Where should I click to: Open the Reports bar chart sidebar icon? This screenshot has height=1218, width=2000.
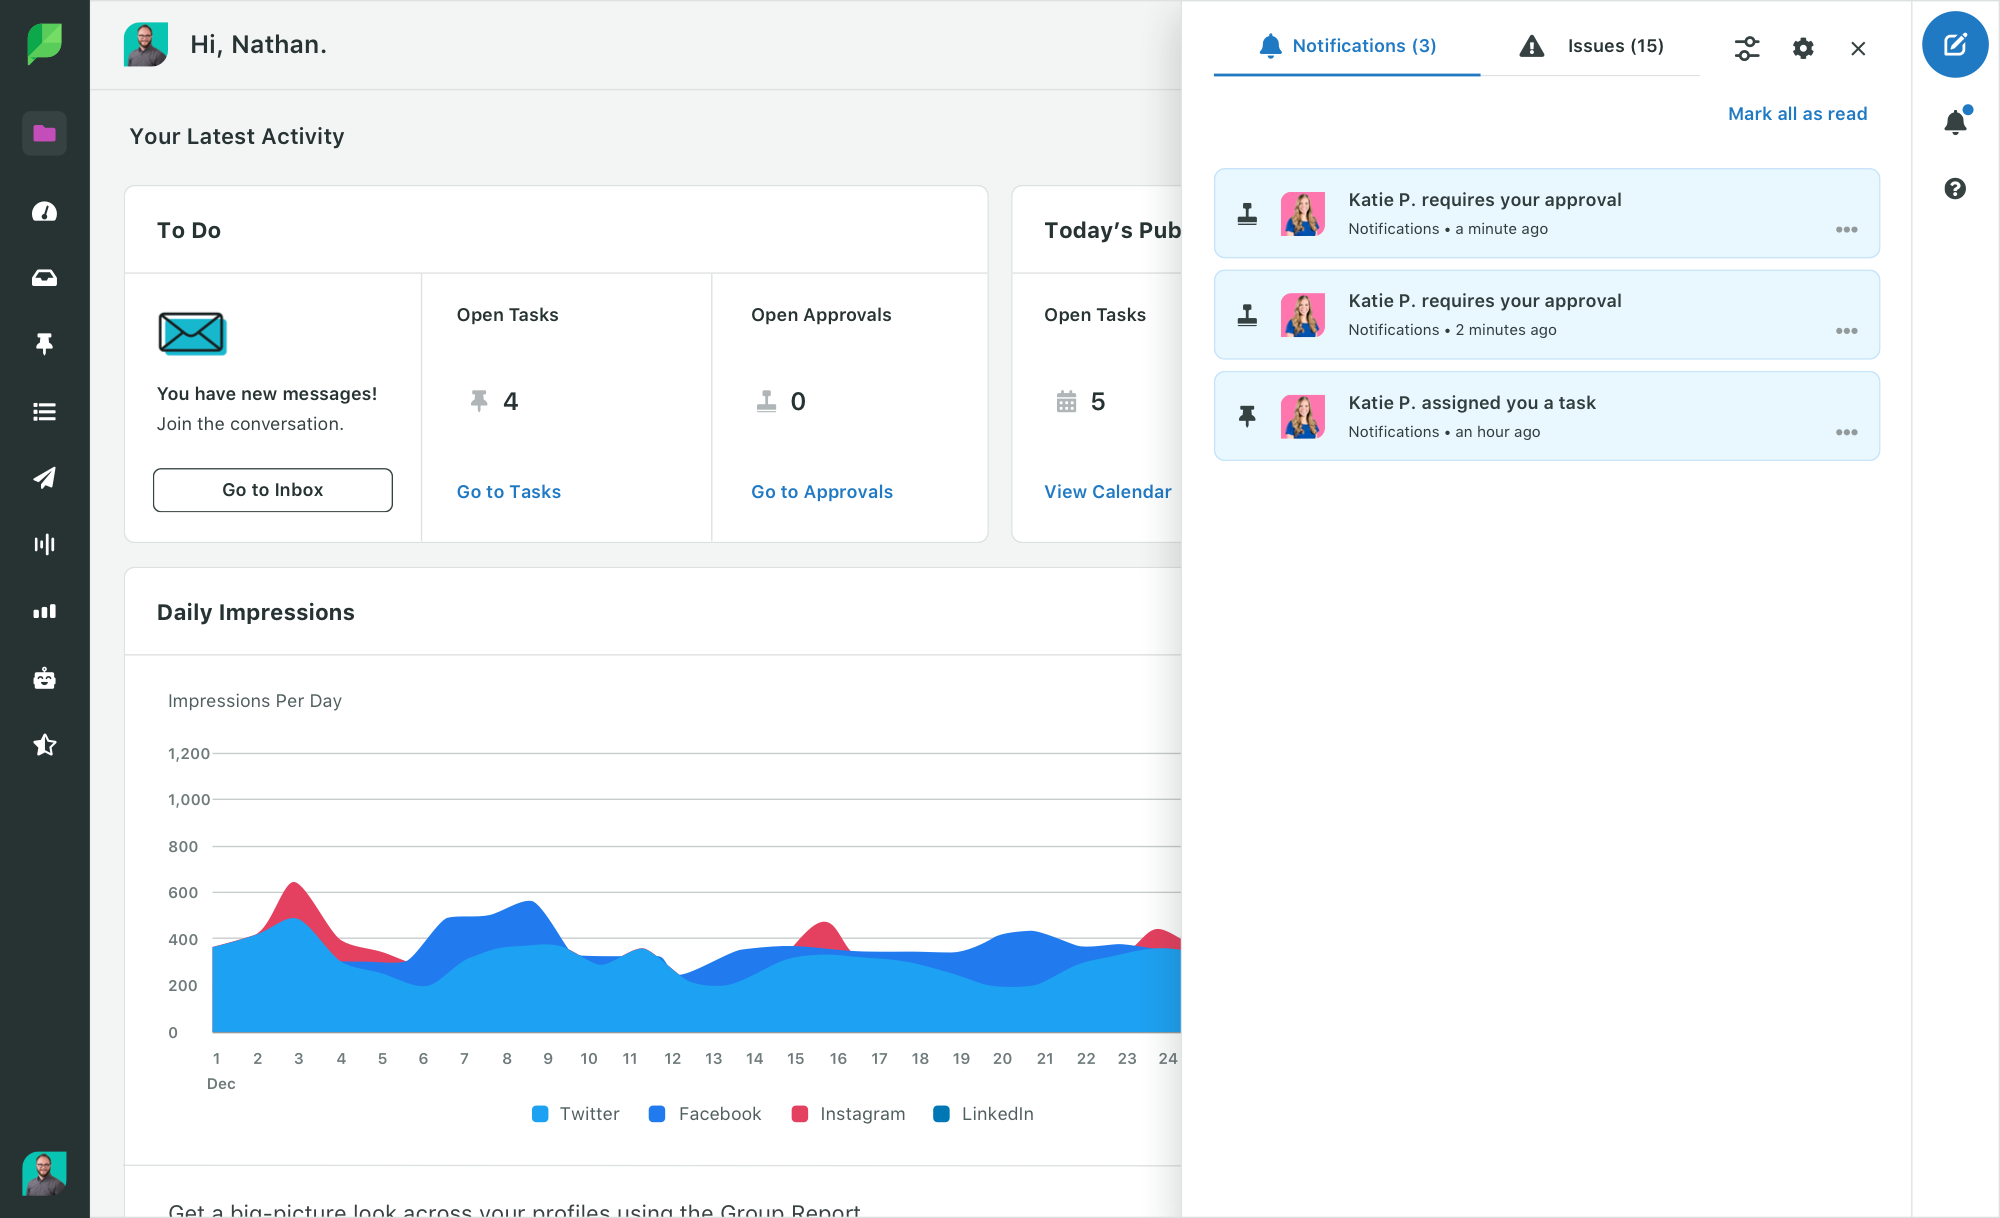44,611
